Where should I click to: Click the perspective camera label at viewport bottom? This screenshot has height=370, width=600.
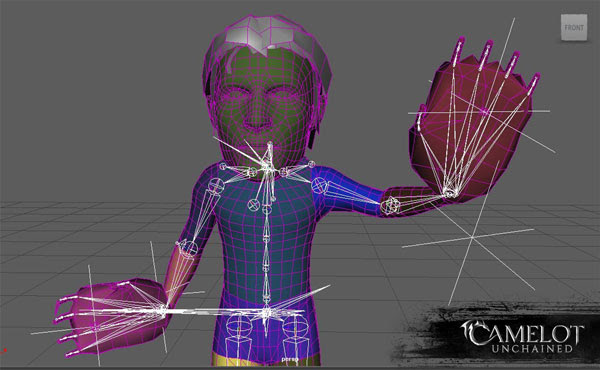click(x=290, y=360)
